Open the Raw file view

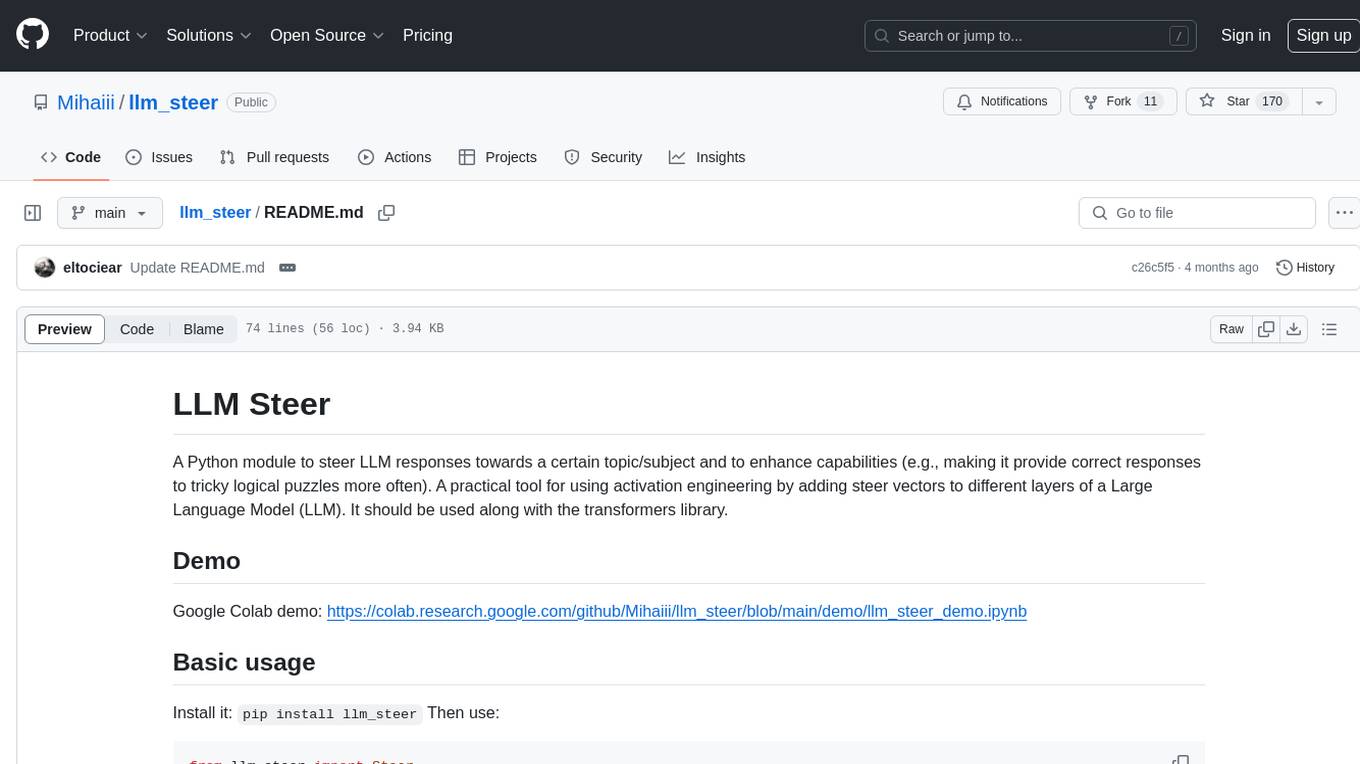(1231, 329)
